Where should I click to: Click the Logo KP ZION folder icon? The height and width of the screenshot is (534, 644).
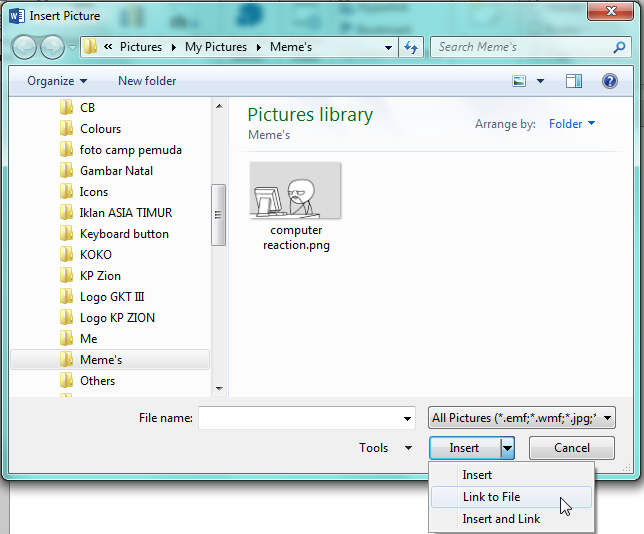click(x=66, y=317)
